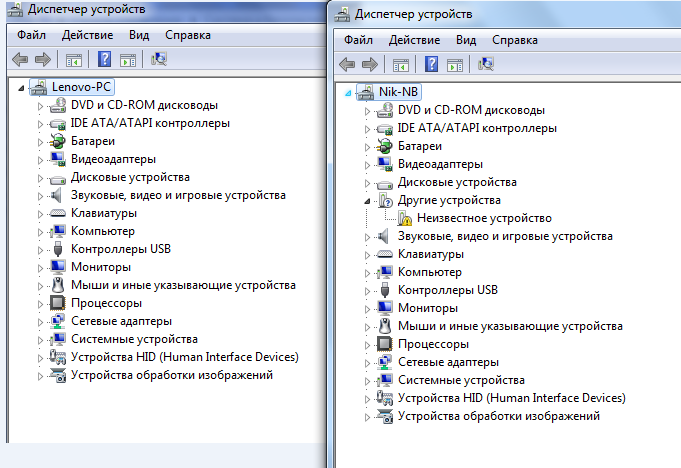Click Back arrow in Lenovo-PC window toolbar
The width and height of the screenshot is (681, 468).
(x=20, y=59)
